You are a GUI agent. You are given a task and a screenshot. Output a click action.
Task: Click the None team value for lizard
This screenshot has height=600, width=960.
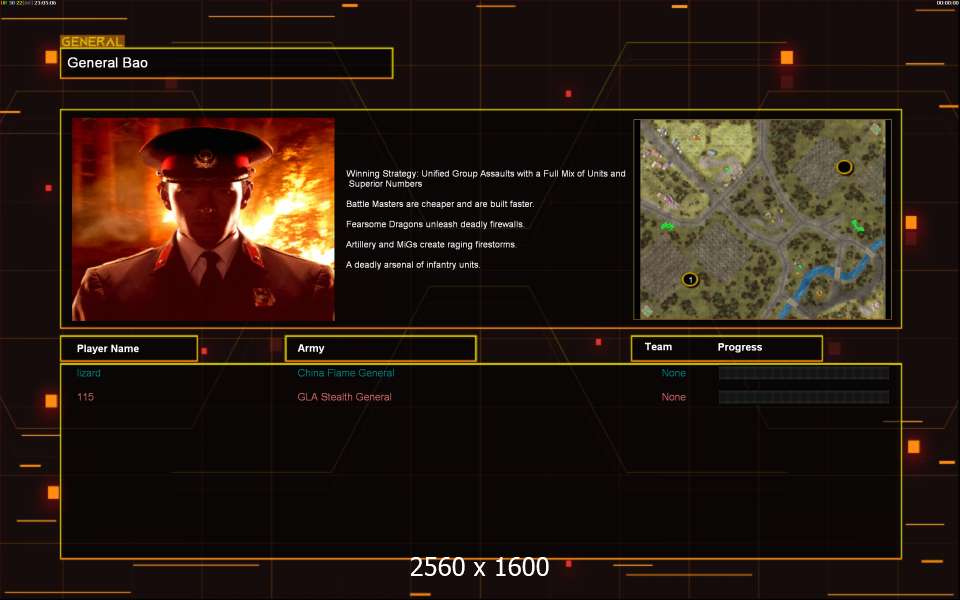click(673, 373)
